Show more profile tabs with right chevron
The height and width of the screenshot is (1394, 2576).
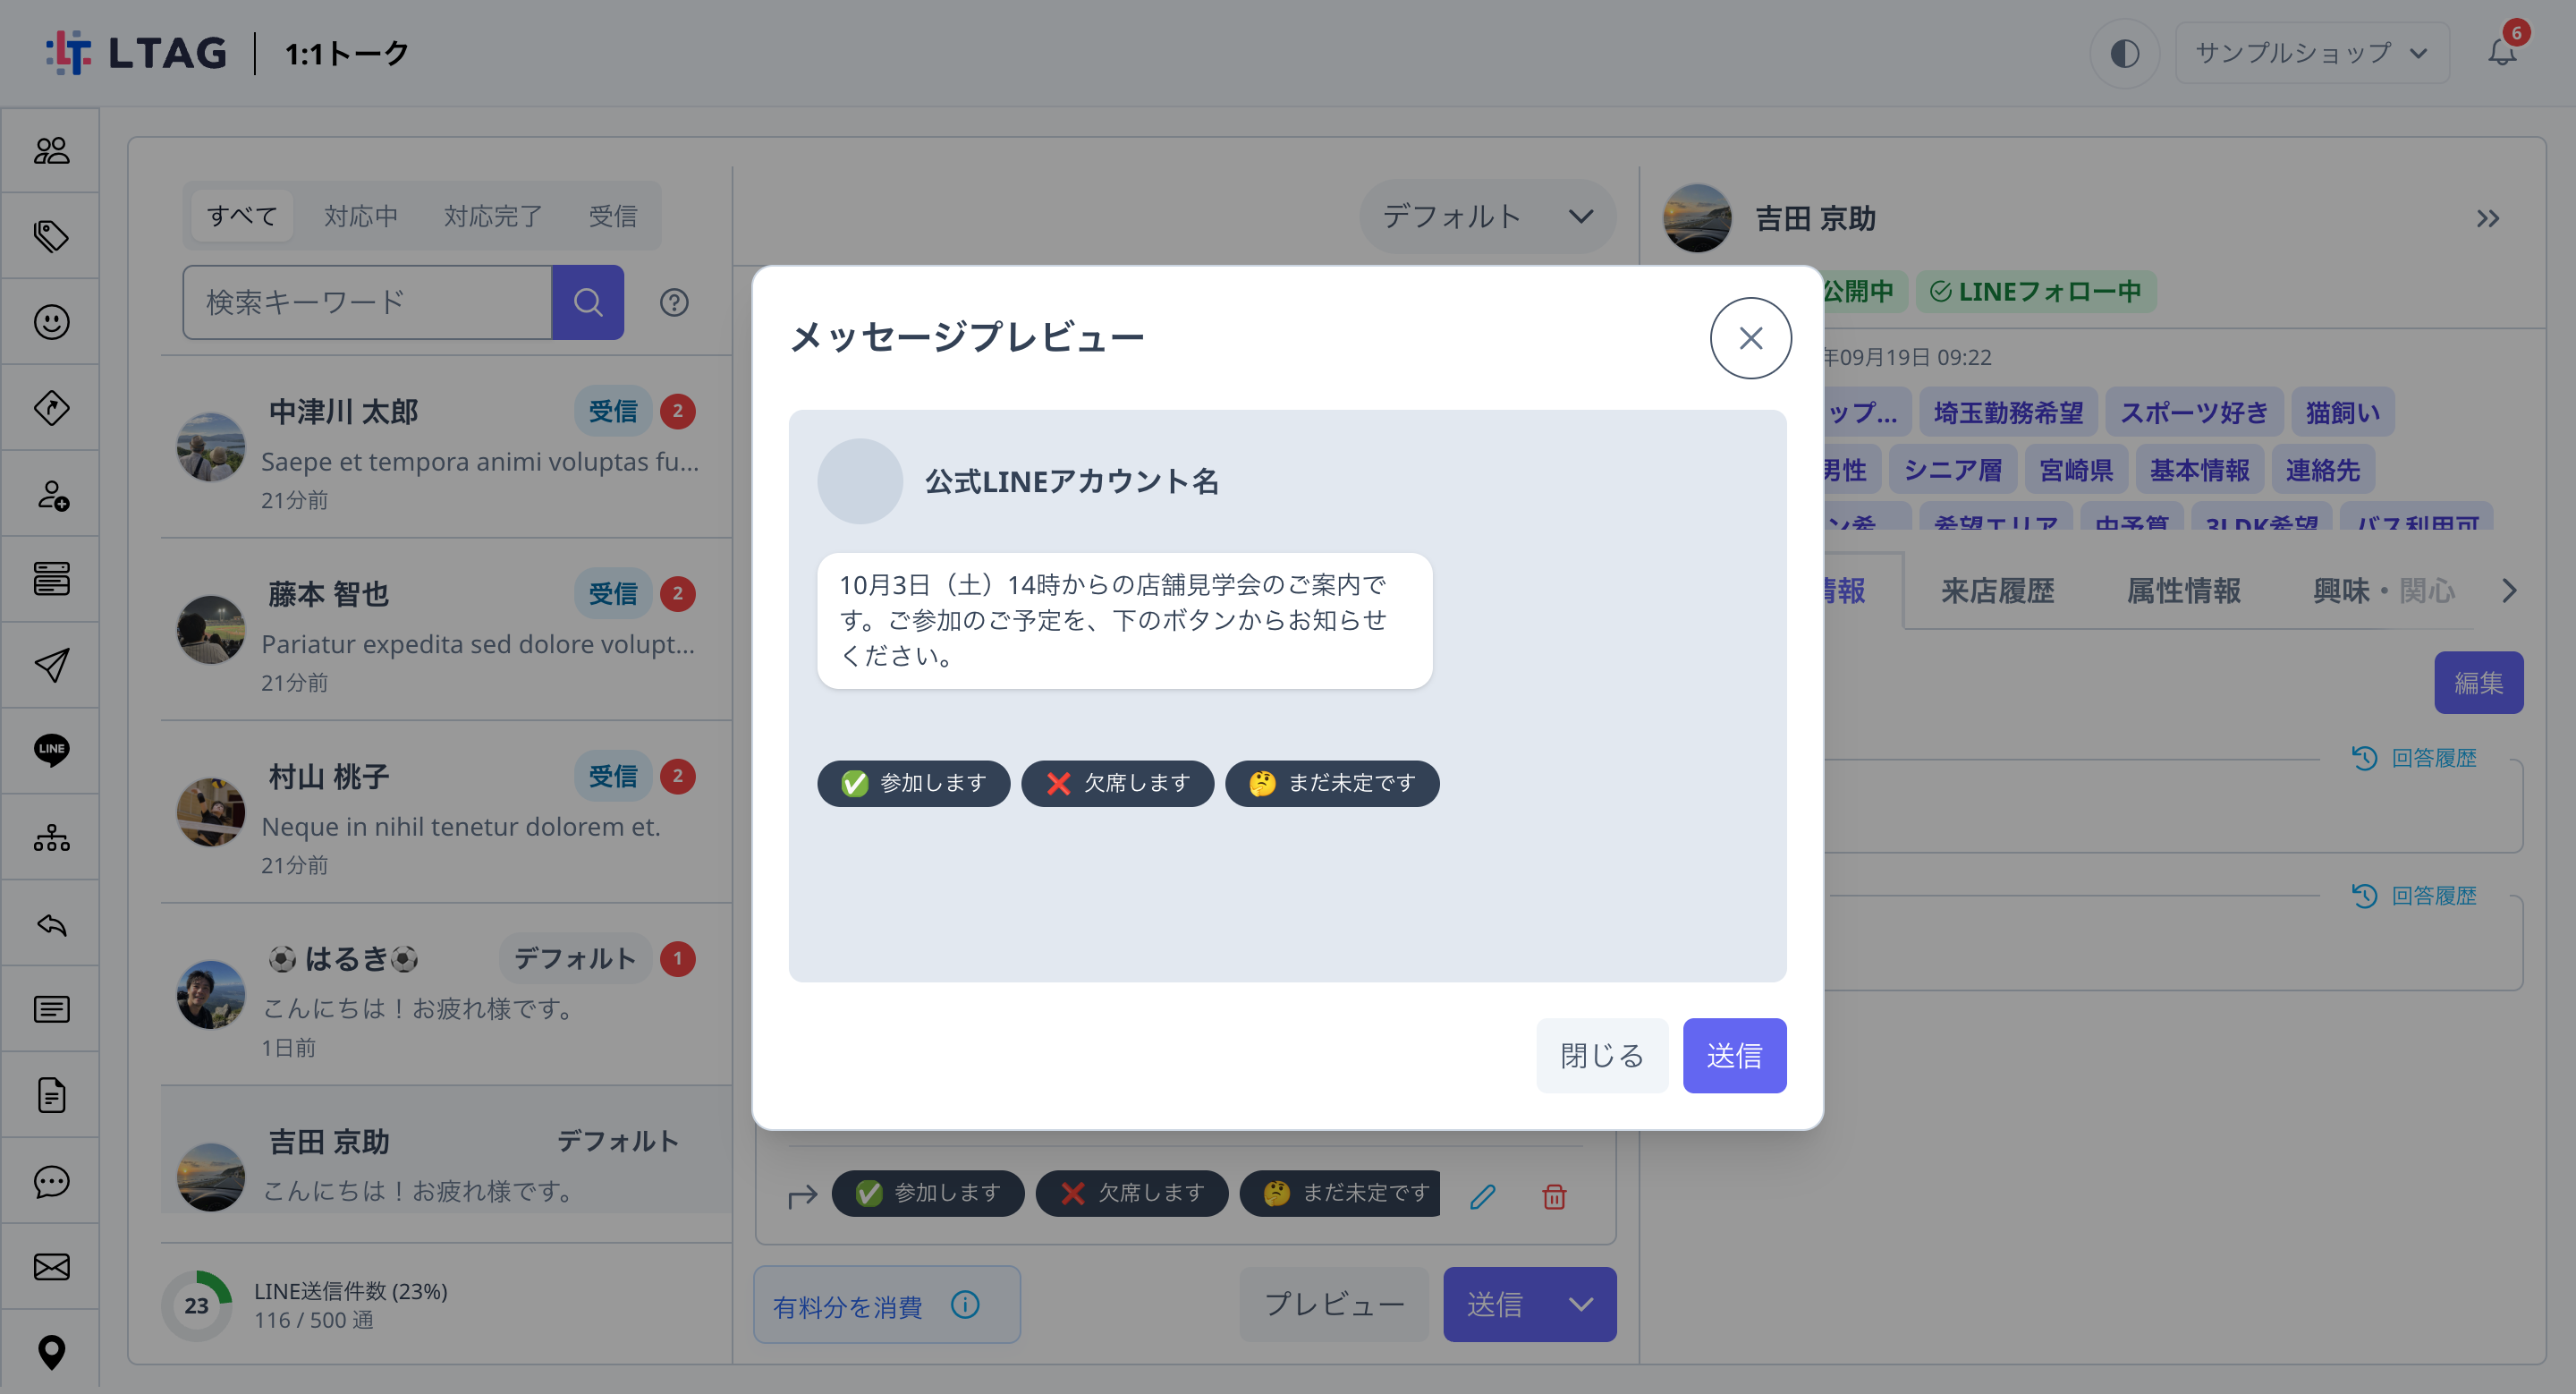coord(2508,590)
